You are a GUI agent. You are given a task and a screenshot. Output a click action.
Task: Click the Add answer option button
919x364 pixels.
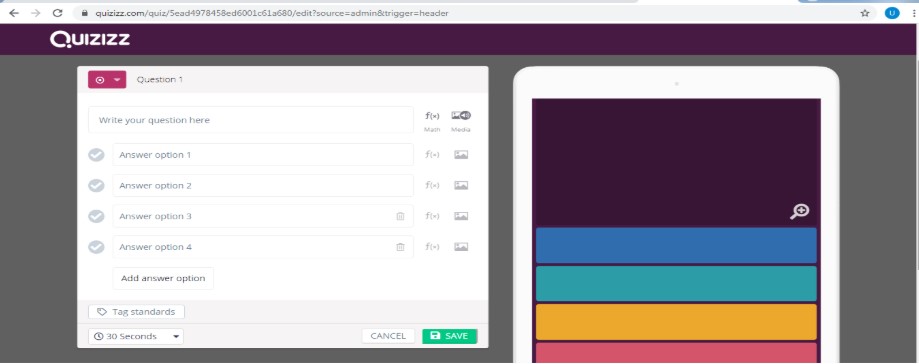pyautogui.click(x=163, y=278)
